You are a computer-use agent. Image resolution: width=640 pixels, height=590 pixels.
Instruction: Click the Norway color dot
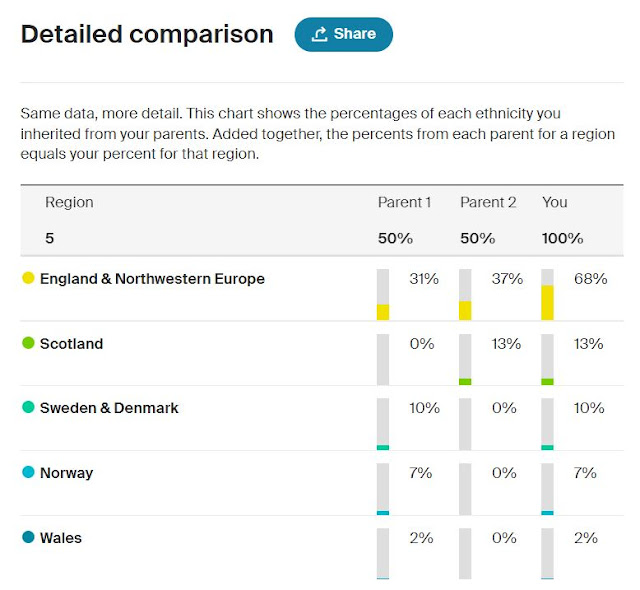(x=28, y=473)
